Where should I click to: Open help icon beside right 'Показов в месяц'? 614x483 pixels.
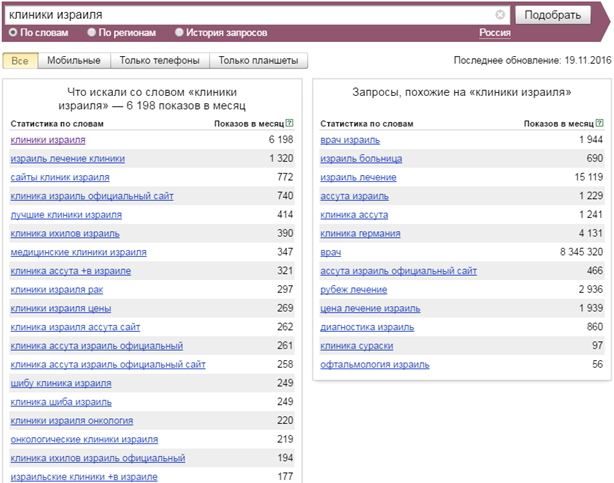[600, 123]
